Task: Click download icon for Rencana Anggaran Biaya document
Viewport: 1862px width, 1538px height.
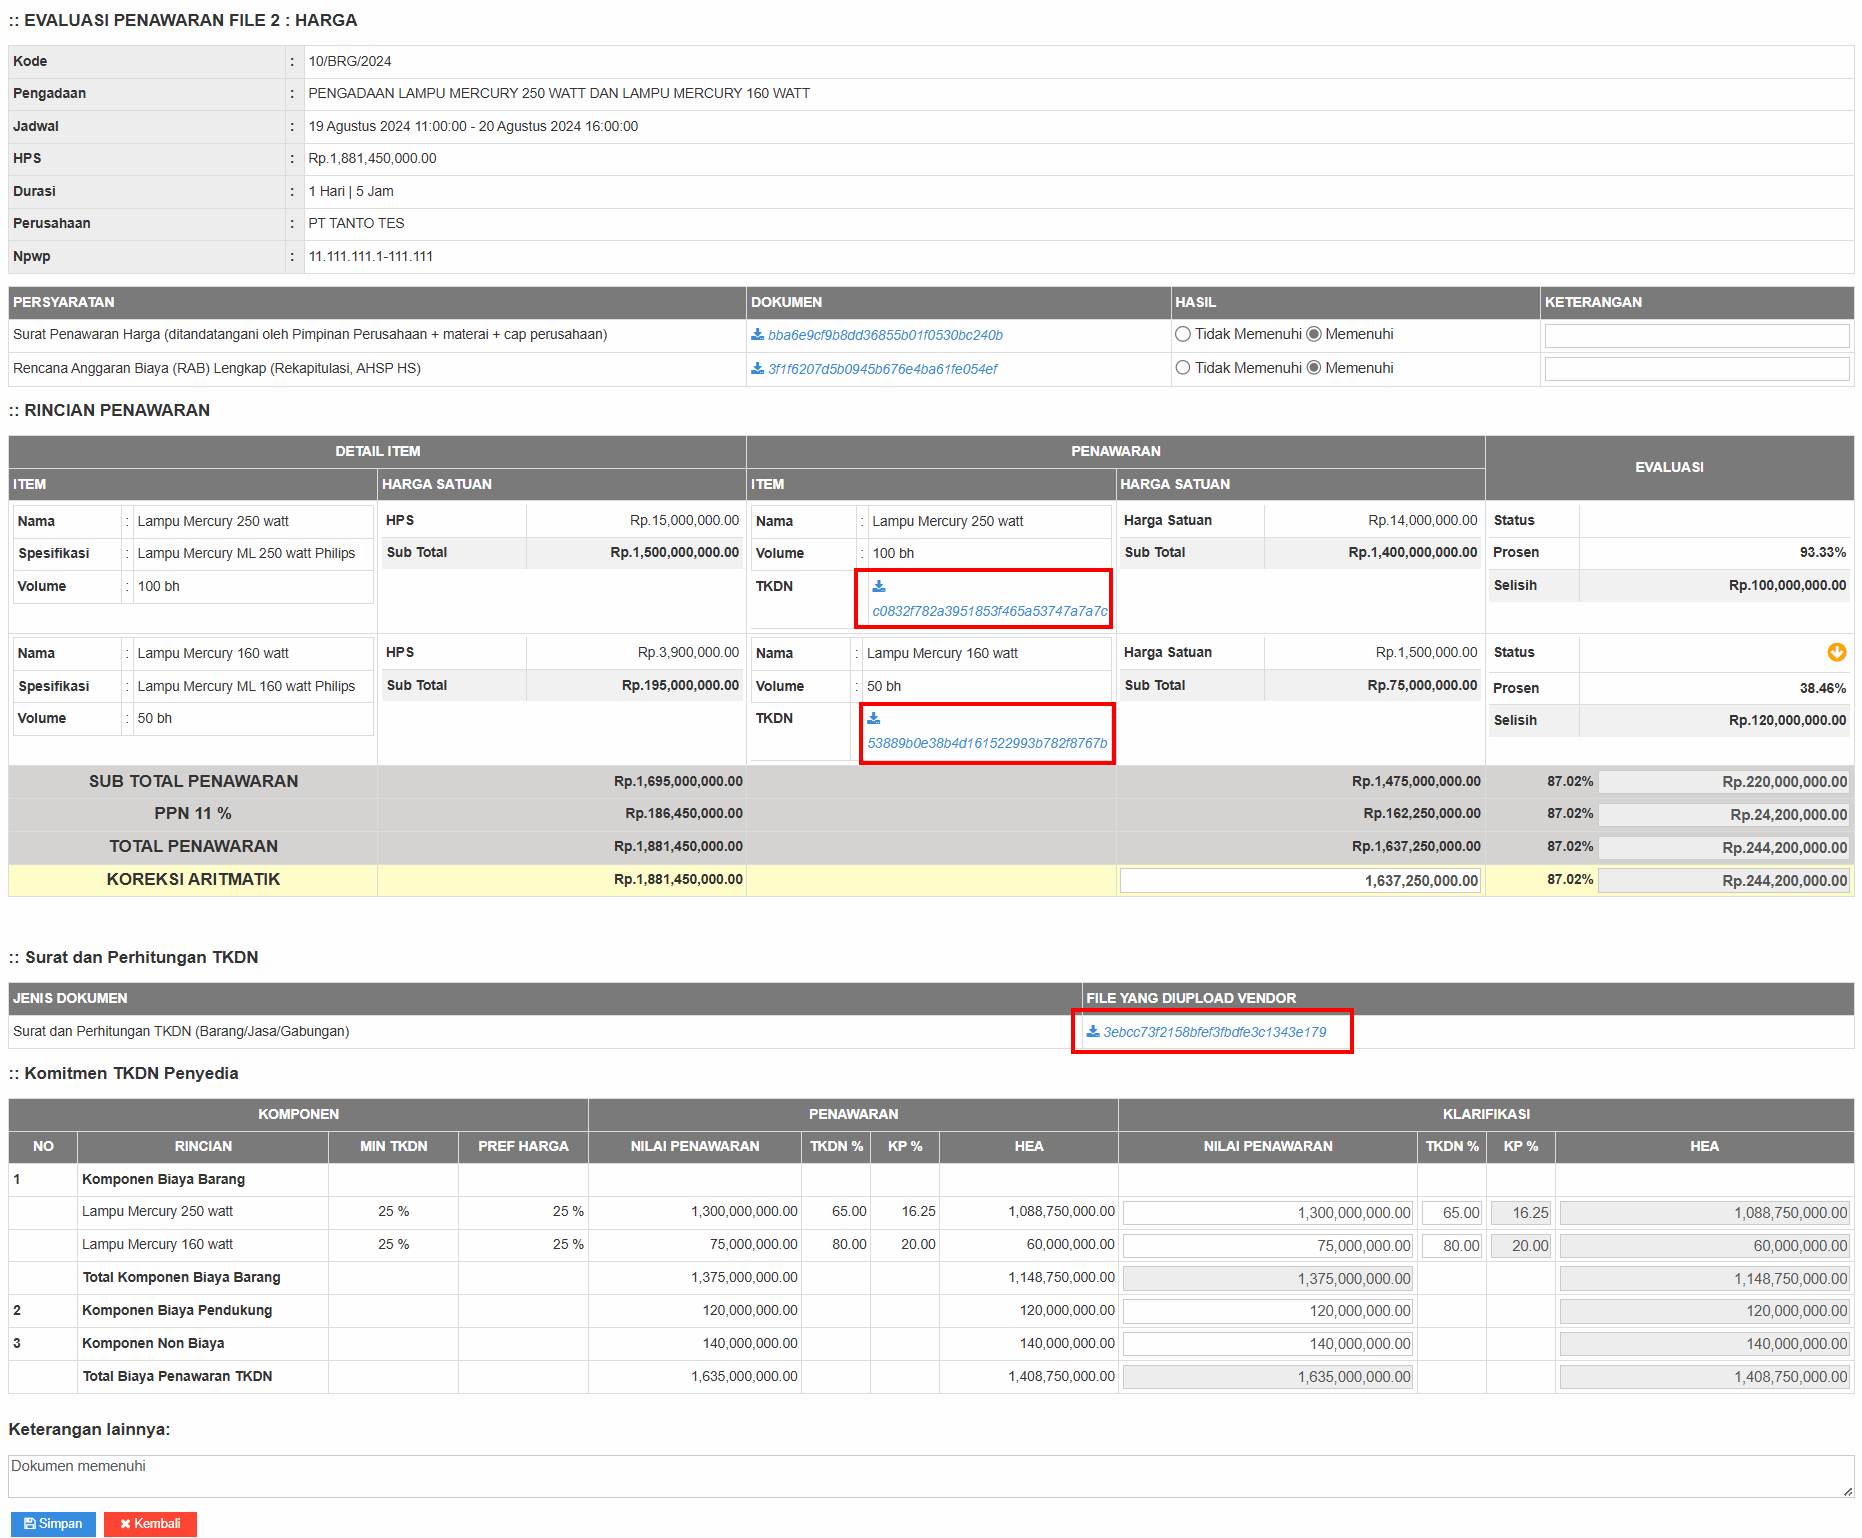Action: click(757, 369)
